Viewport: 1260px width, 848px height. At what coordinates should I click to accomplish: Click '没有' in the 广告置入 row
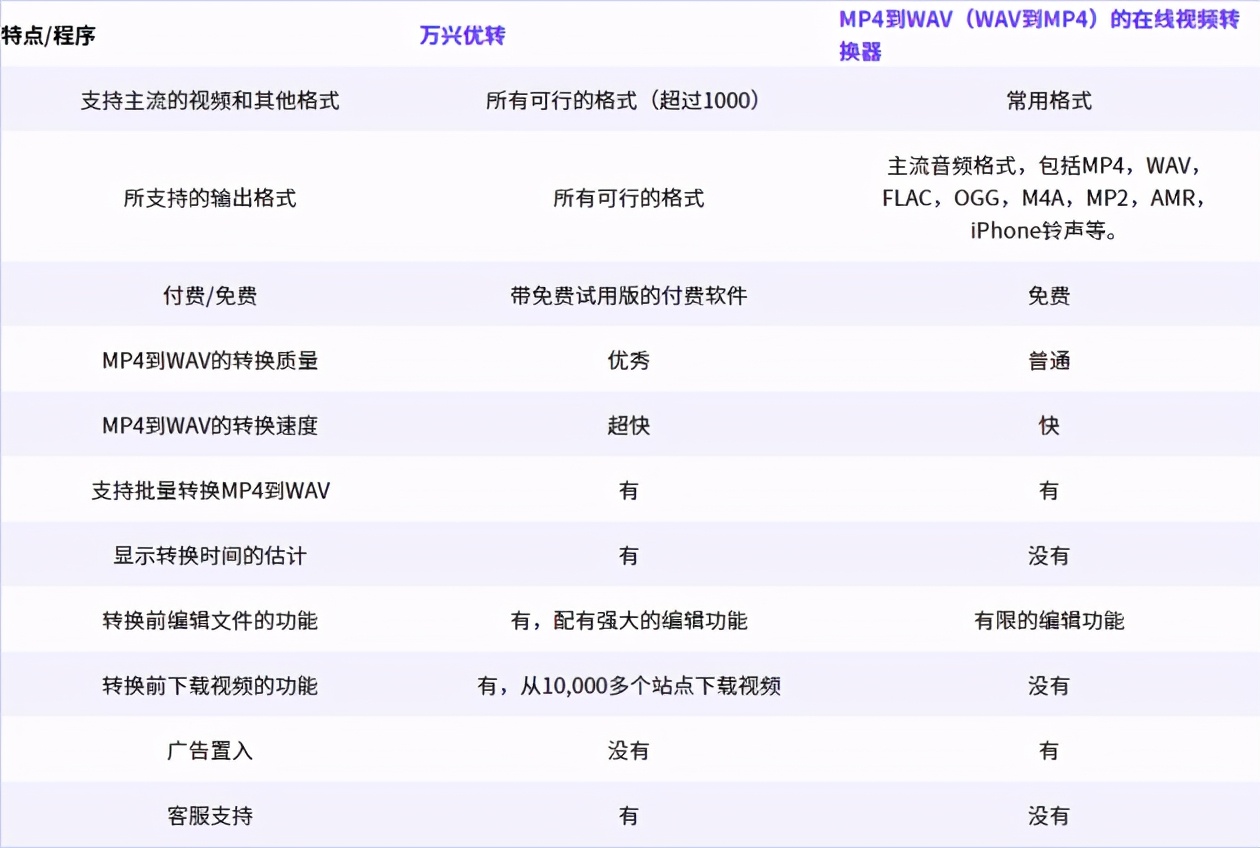coord(629,751)
